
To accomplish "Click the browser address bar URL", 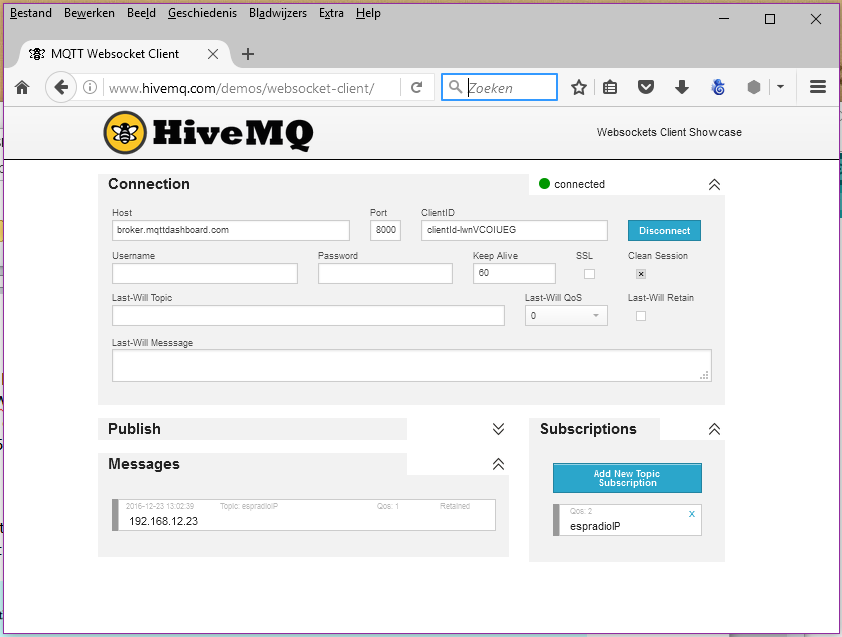I will 241,88.
